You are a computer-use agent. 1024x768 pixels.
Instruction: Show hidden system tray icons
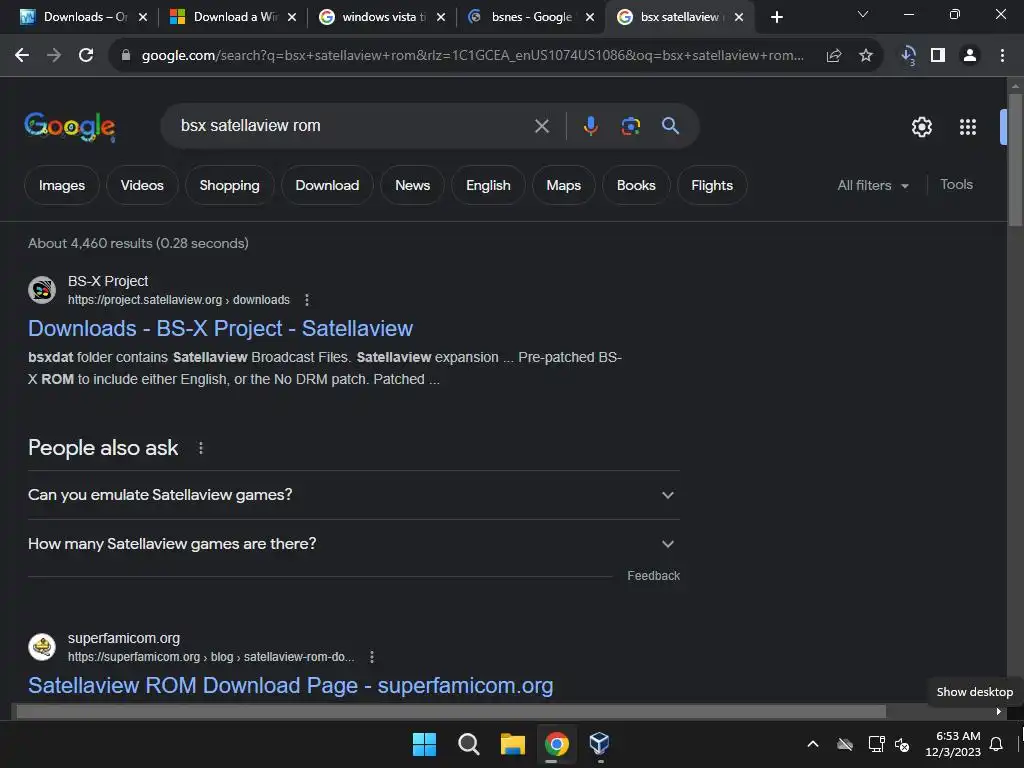tap(812, 744)
